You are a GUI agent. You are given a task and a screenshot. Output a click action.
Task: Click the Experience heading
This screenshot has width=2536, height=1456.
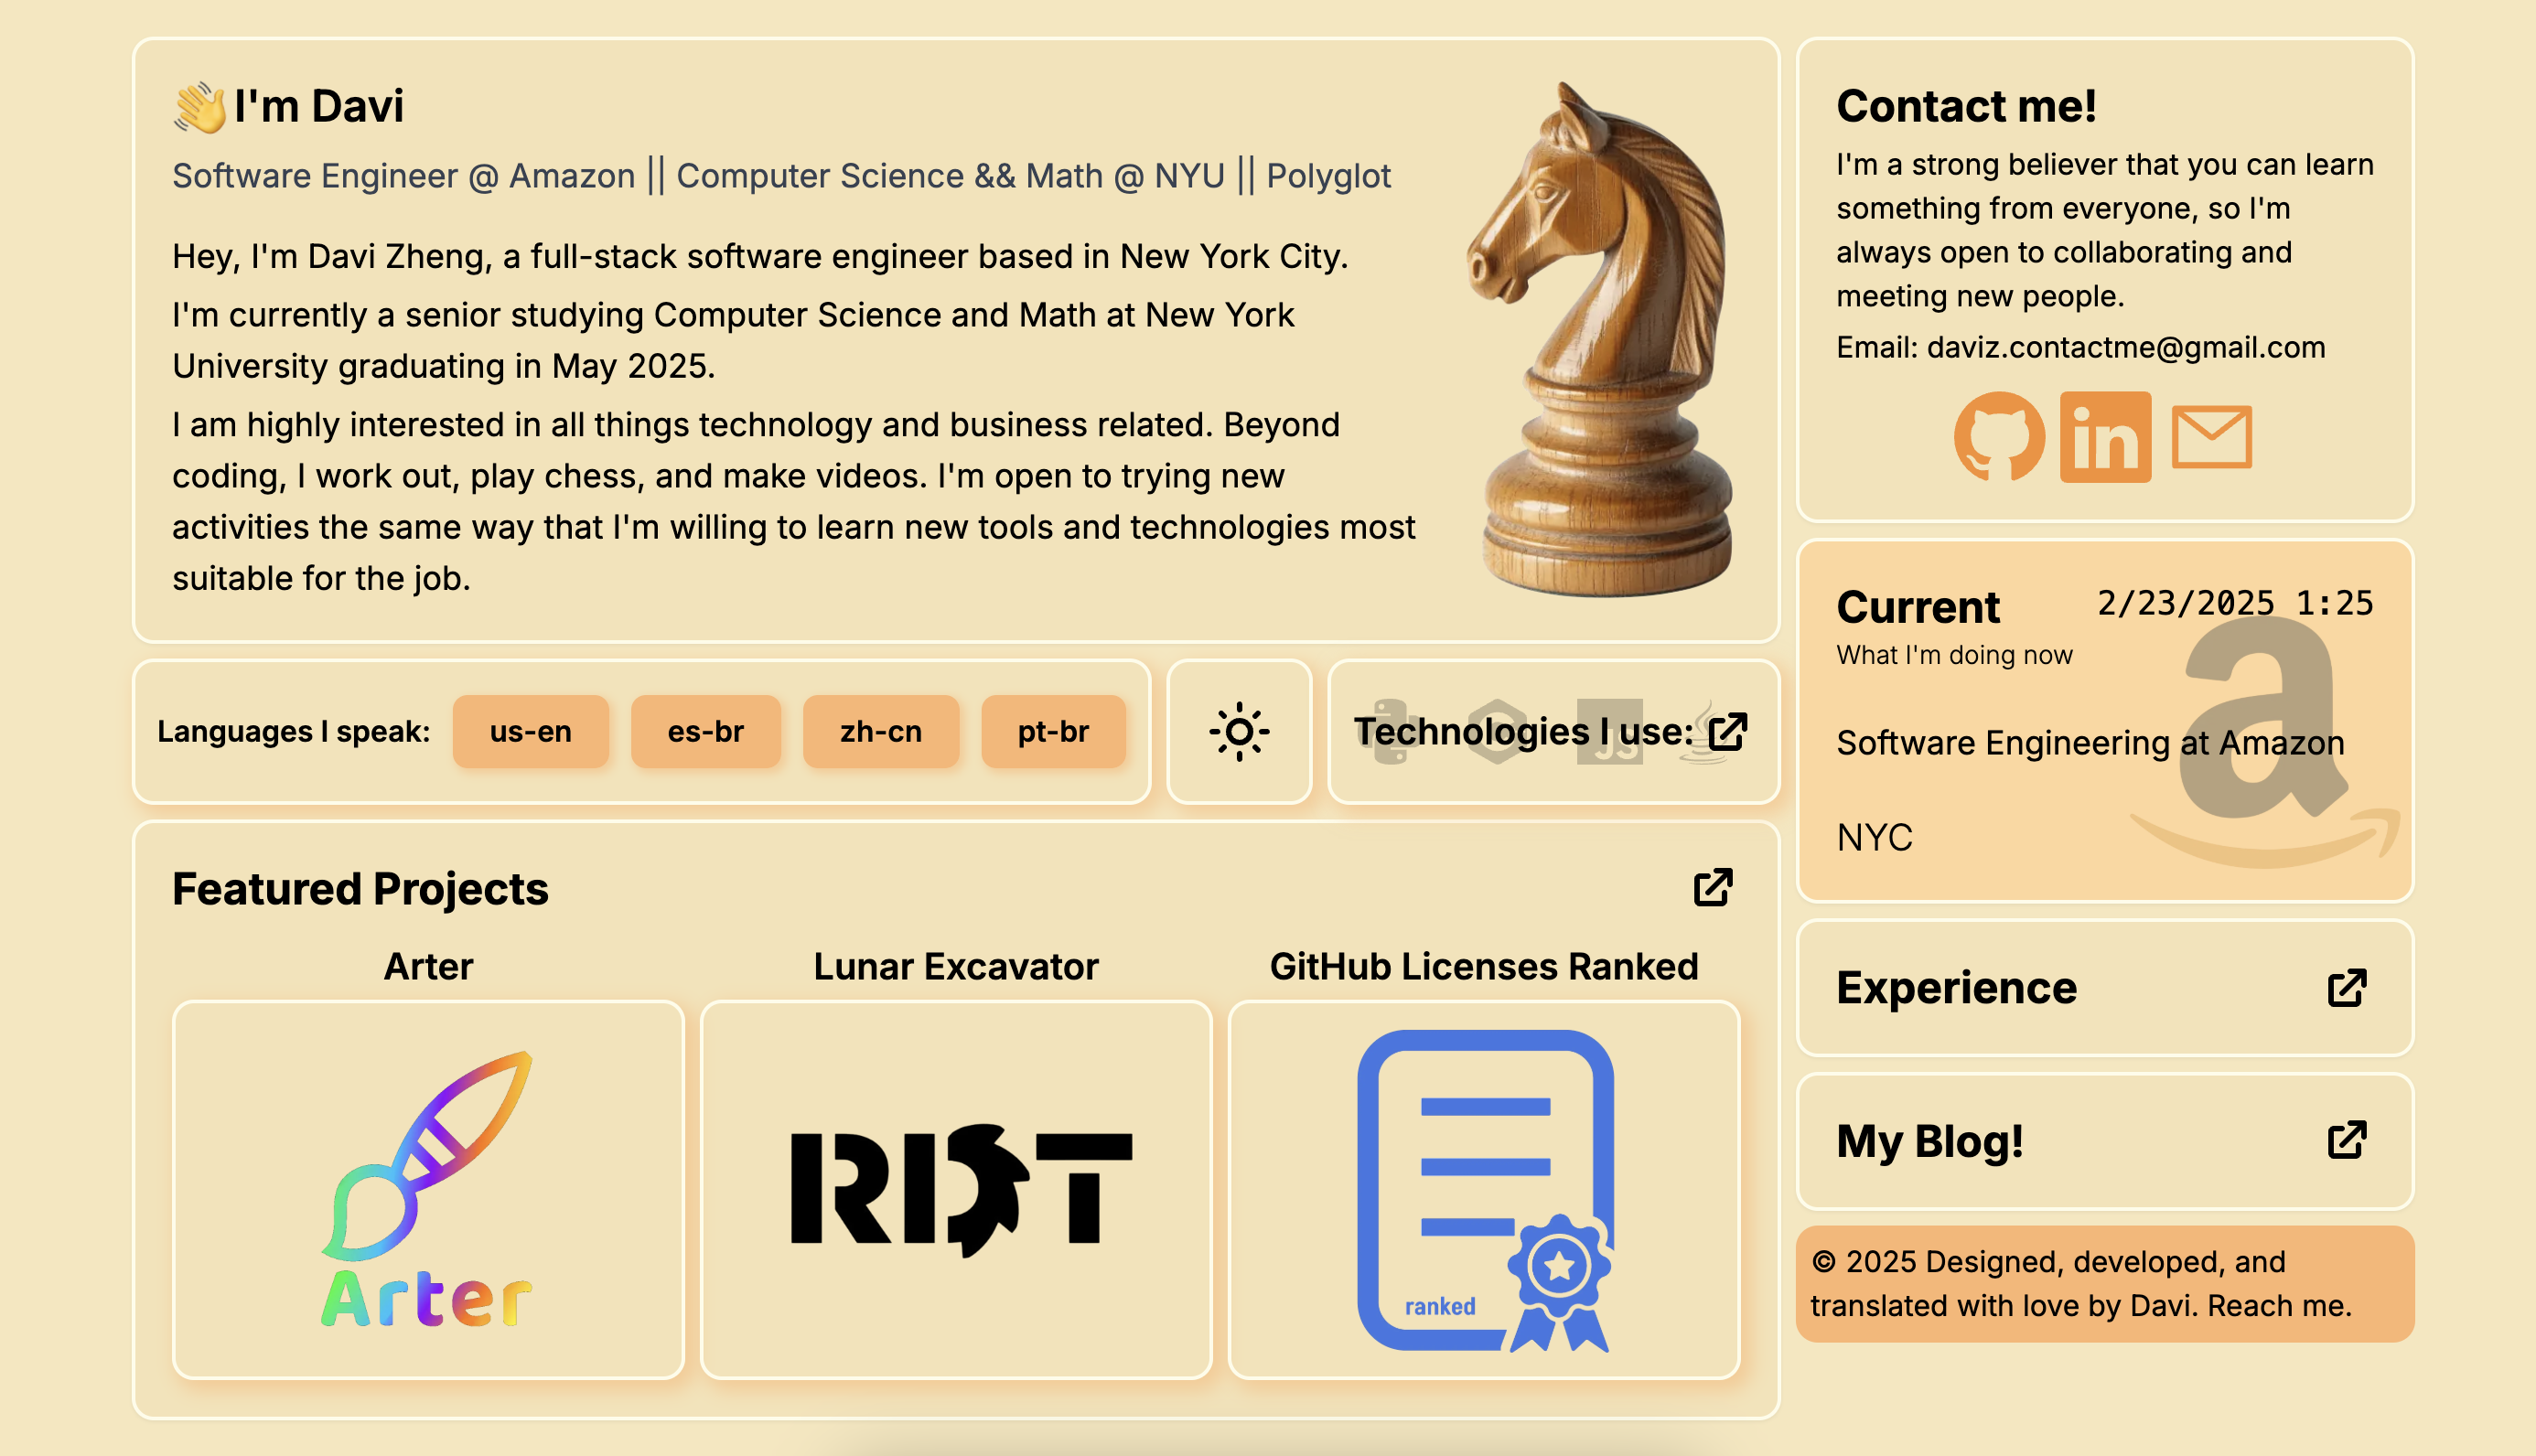click(x=1956, y=988)
